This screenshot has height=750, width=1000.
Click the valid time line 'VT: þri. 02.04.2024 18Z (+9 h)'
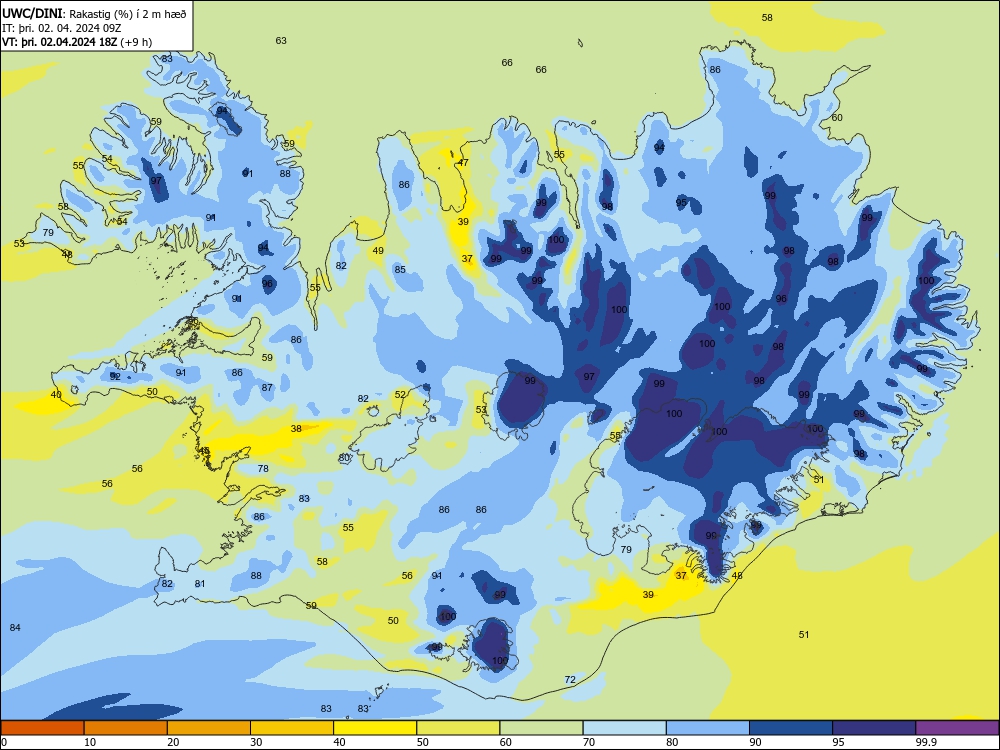click(x=77, y=42)
